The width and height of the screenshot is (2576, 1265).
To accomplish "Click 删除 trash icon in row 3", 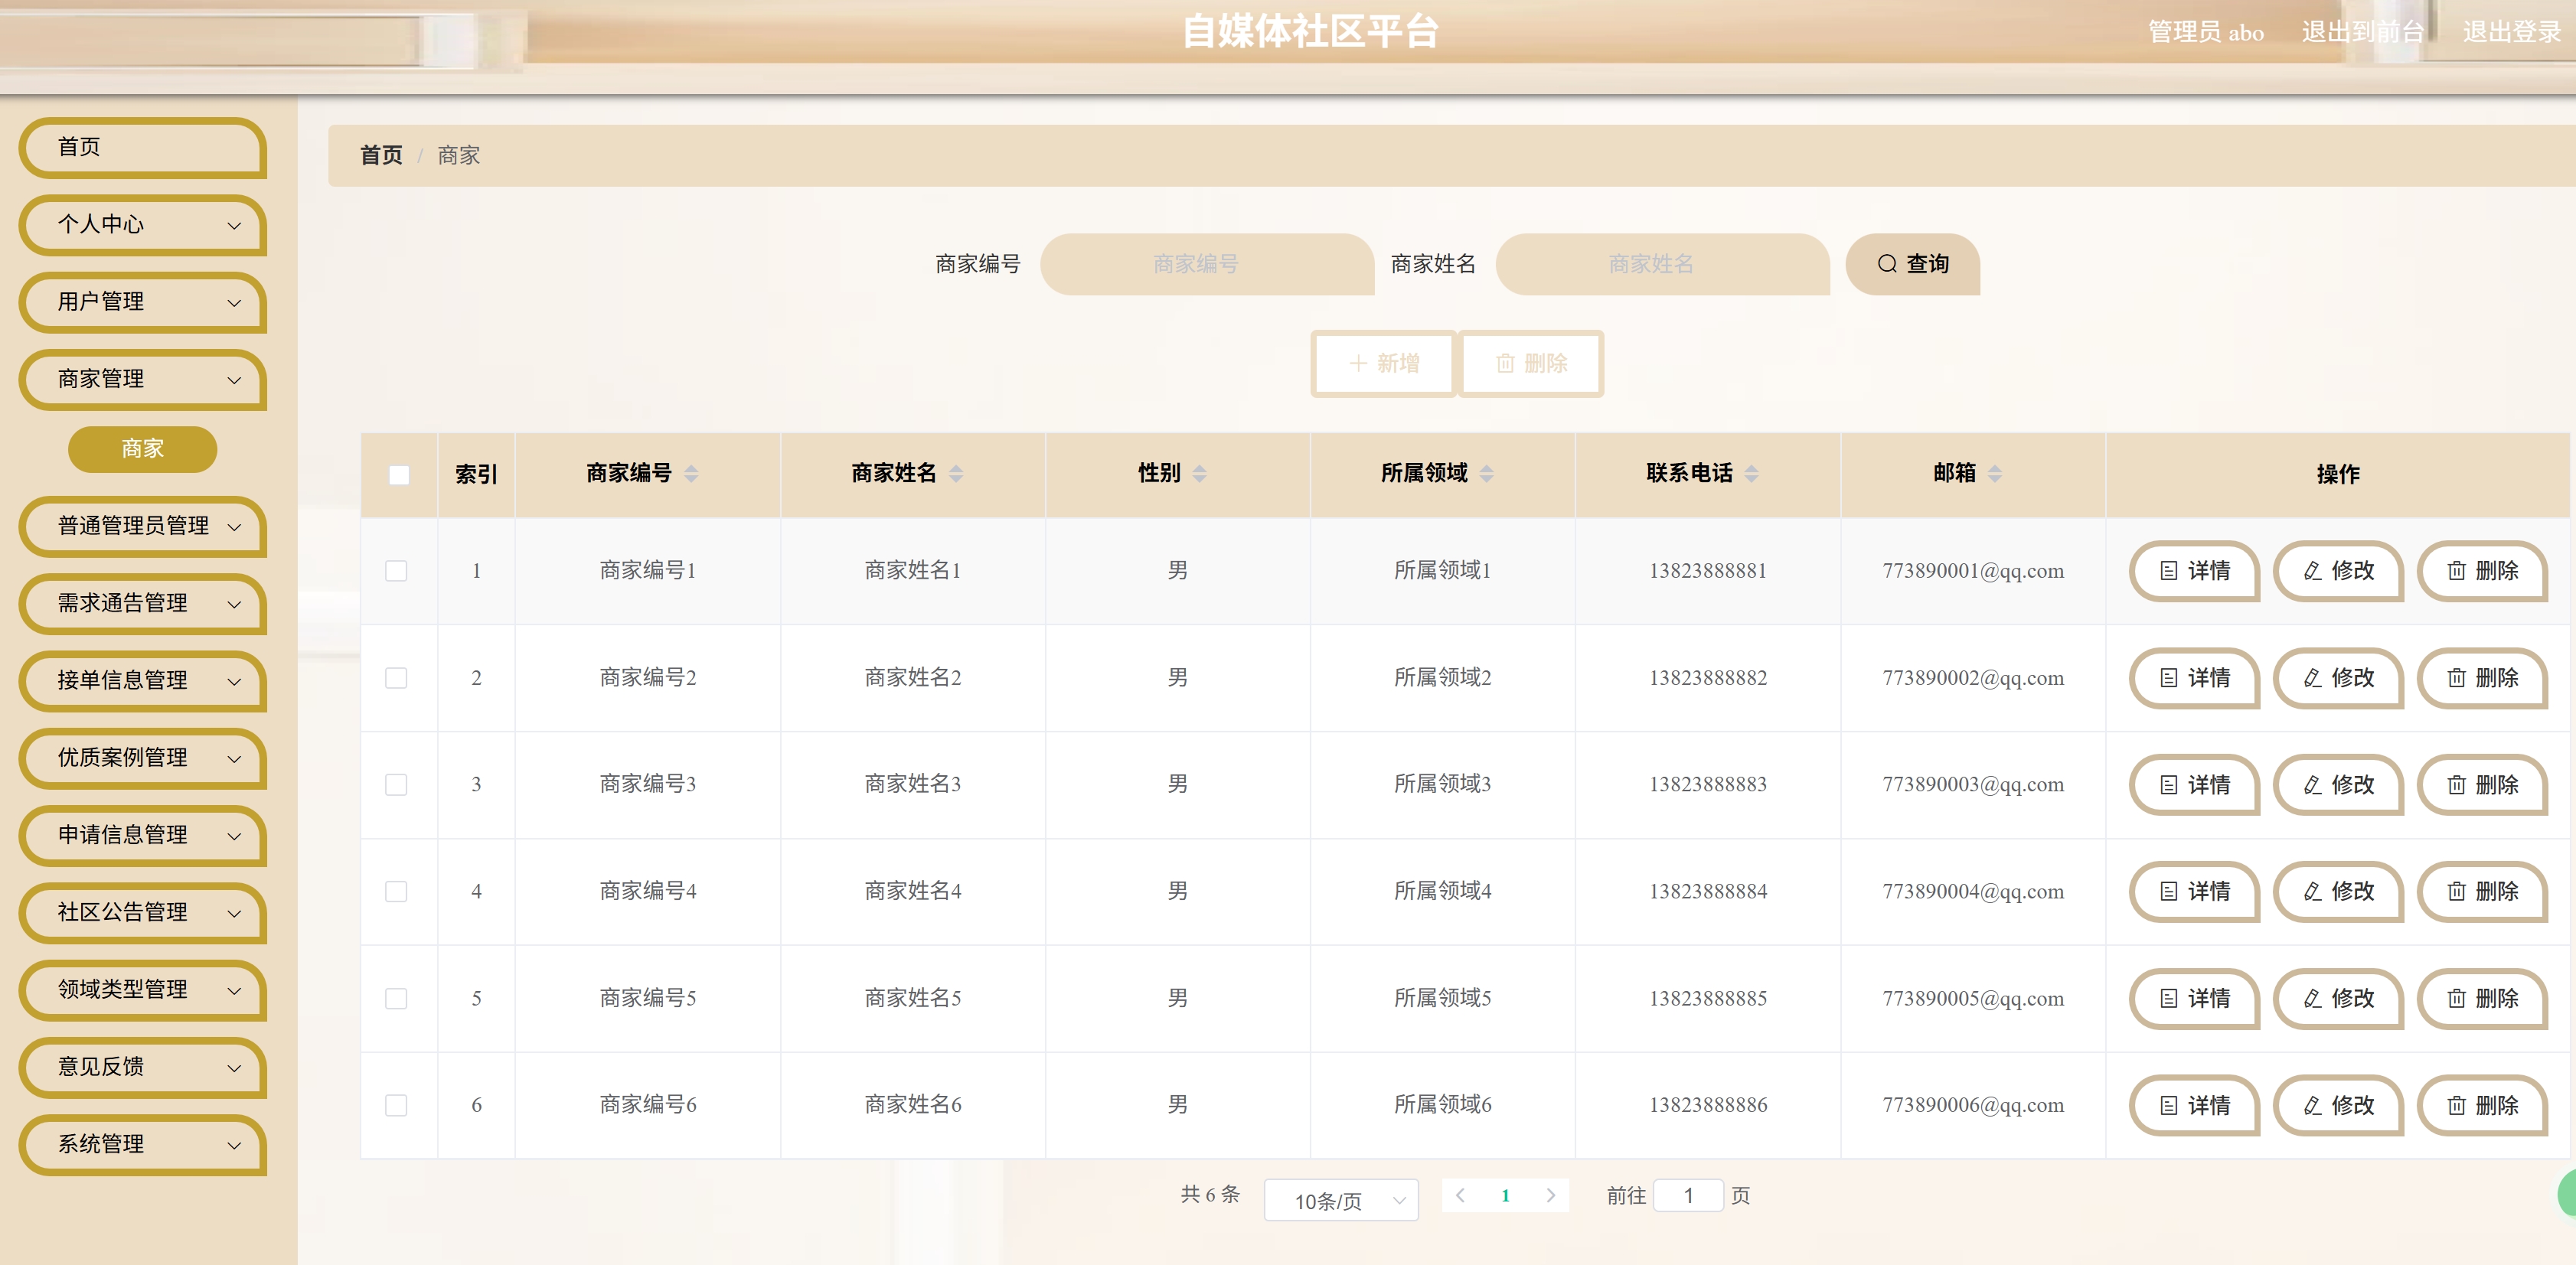I will click(x=2456, y=785).
